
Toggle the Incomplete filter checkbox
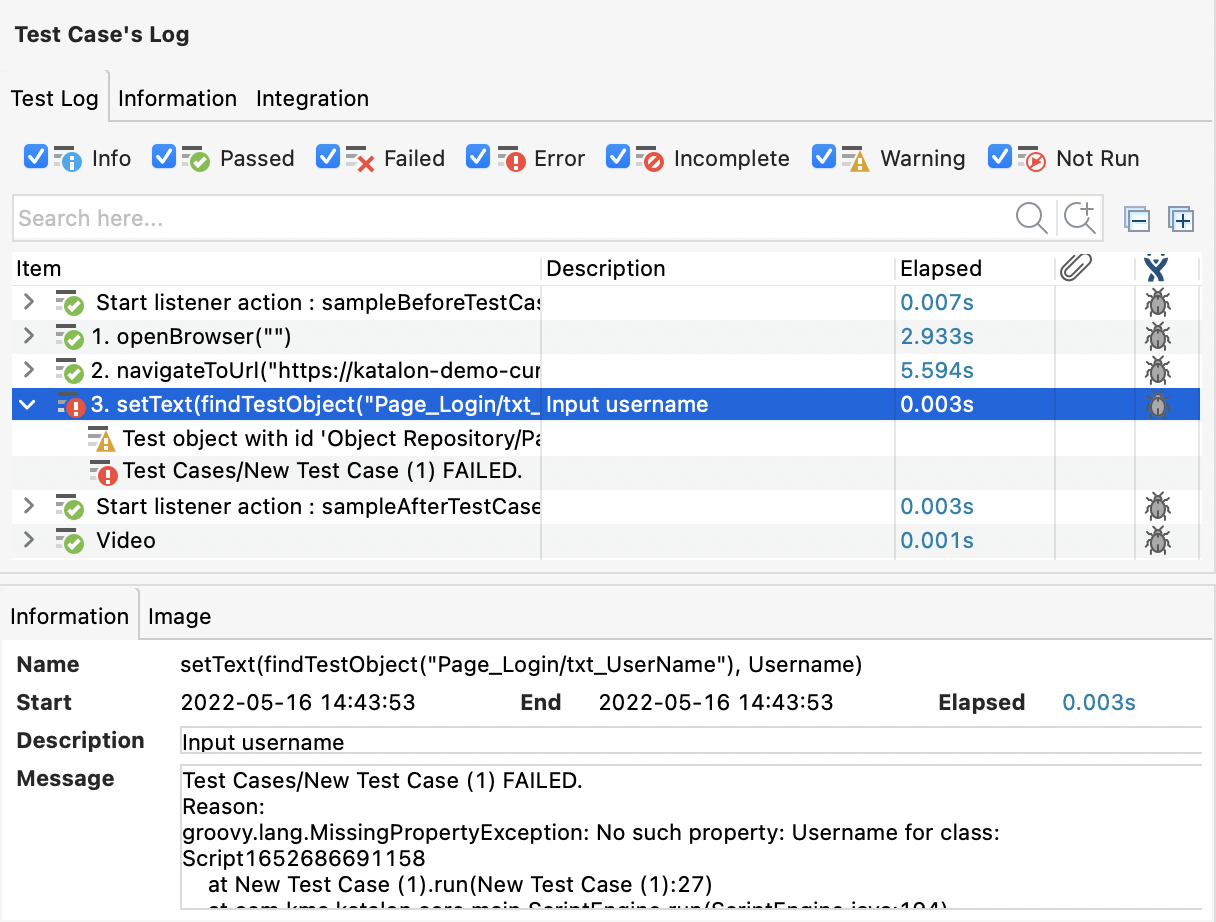coord(618,157)
